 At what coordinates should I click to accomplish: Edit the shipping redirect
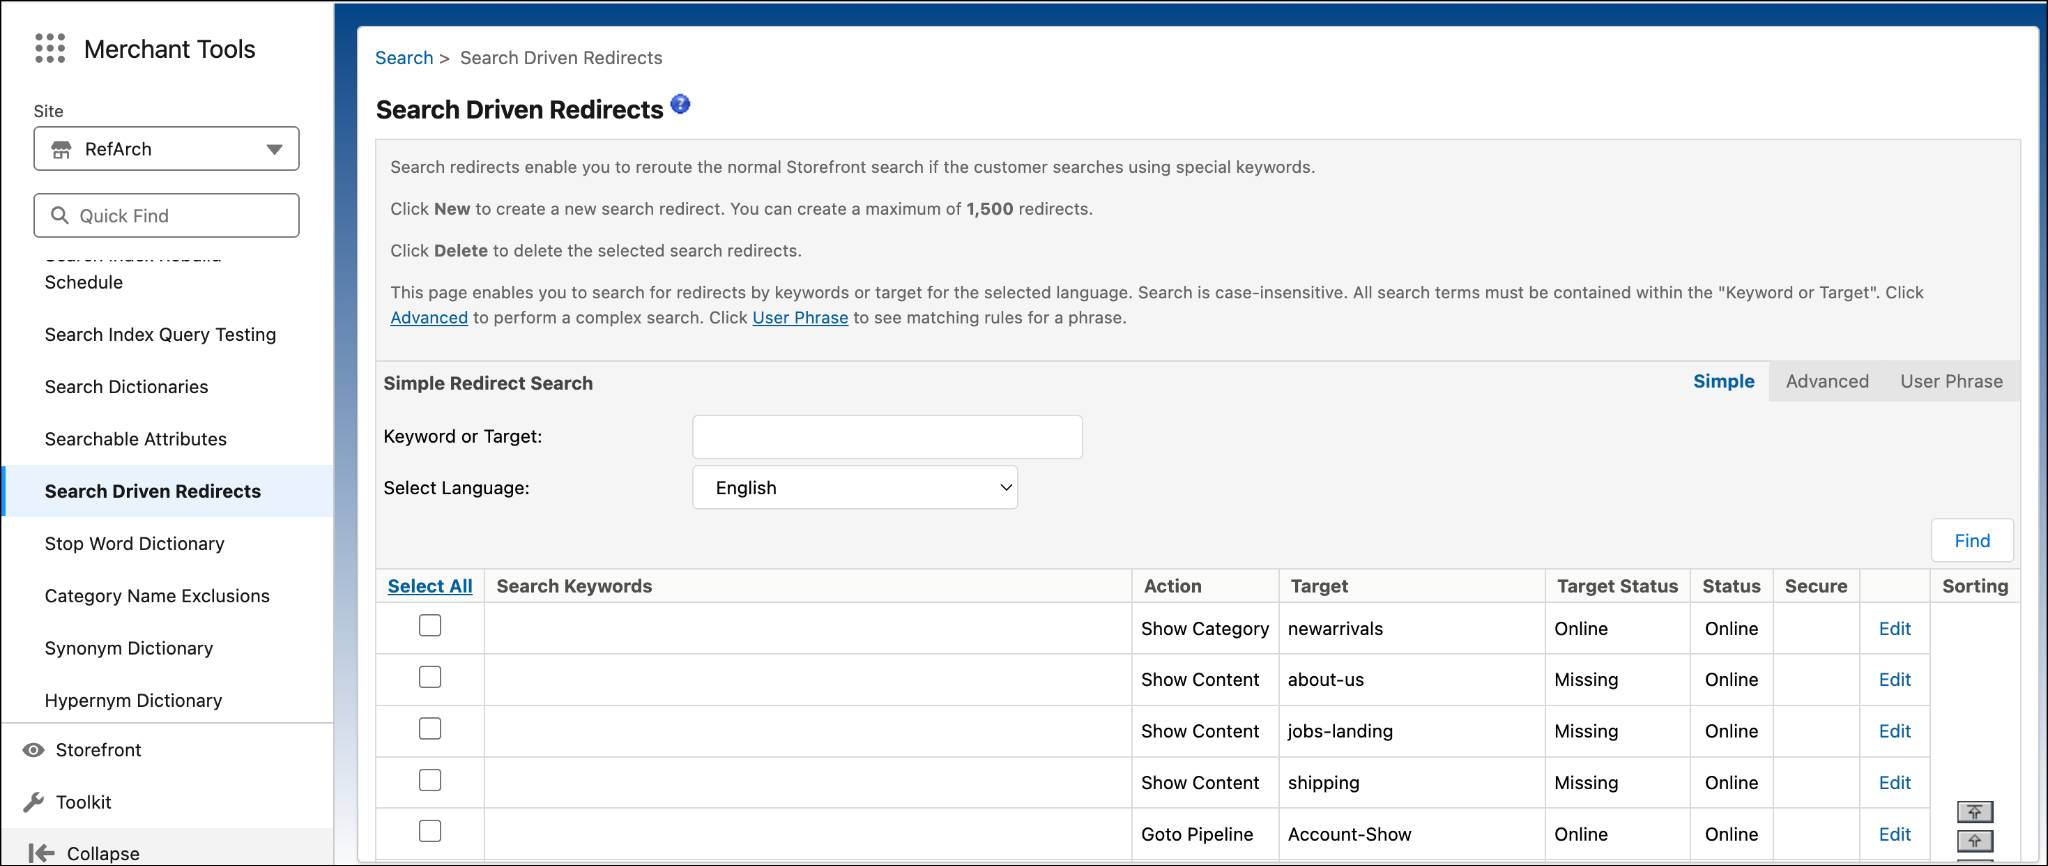coord(1894,783)
